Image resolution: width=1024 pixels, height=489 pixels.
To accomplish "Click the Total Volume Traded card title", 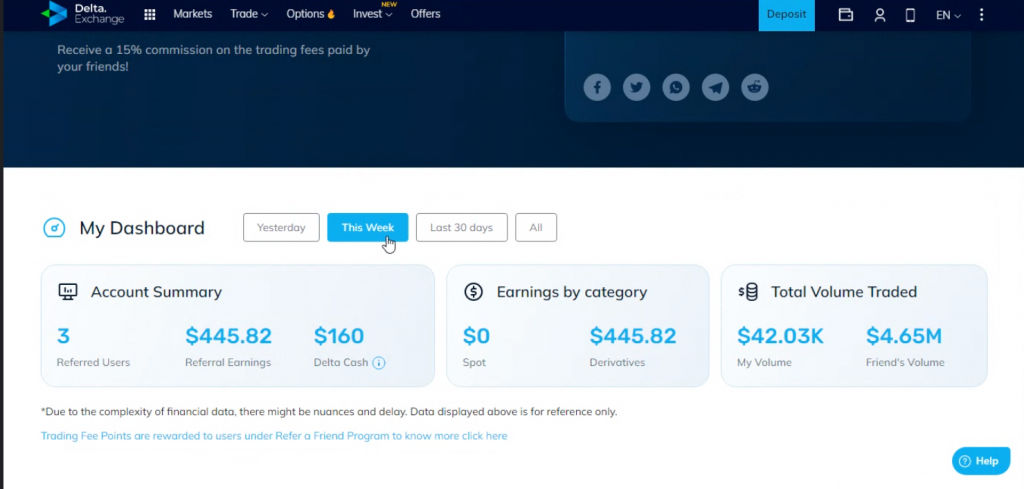I will pyautogui.click(x=844, y=292).
